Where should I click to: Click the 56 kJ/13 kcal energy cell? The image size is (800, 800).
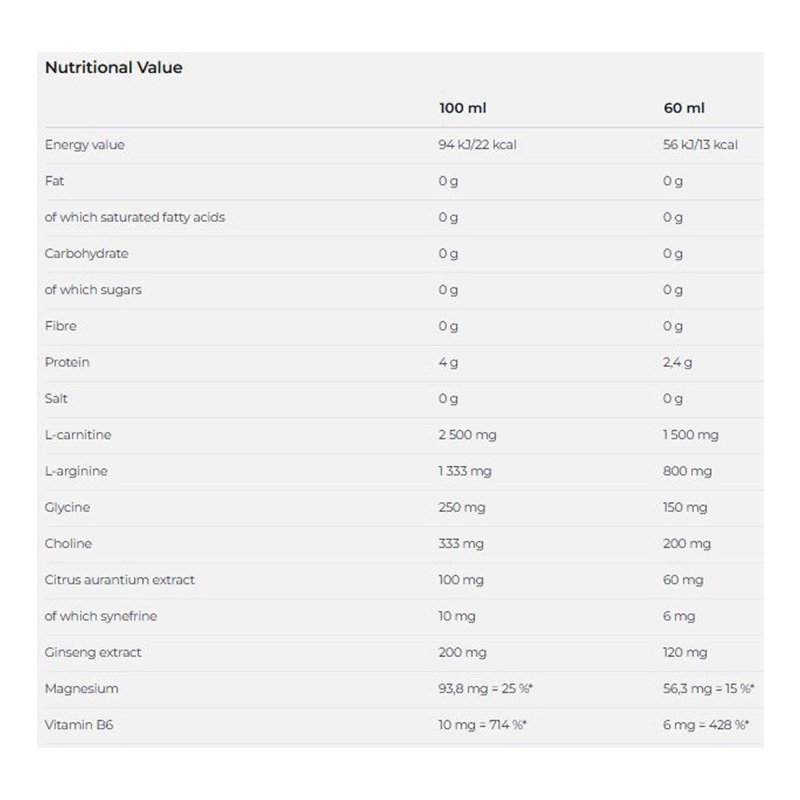click(700, 145)
